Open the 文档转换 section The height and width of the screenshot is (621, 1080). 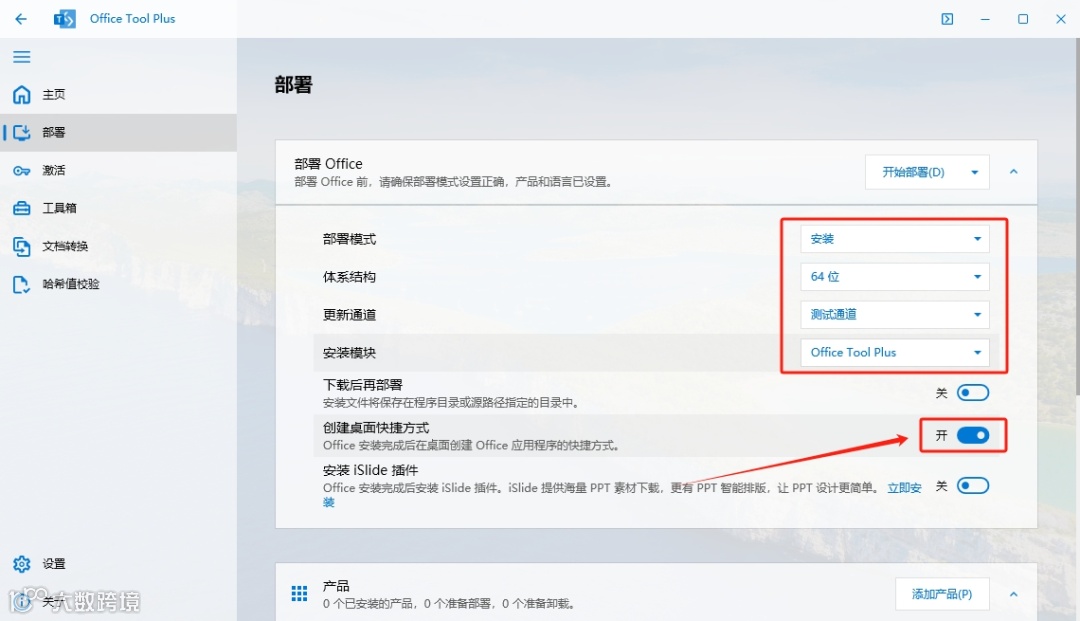pyautogui.click(x=118, y=246)
